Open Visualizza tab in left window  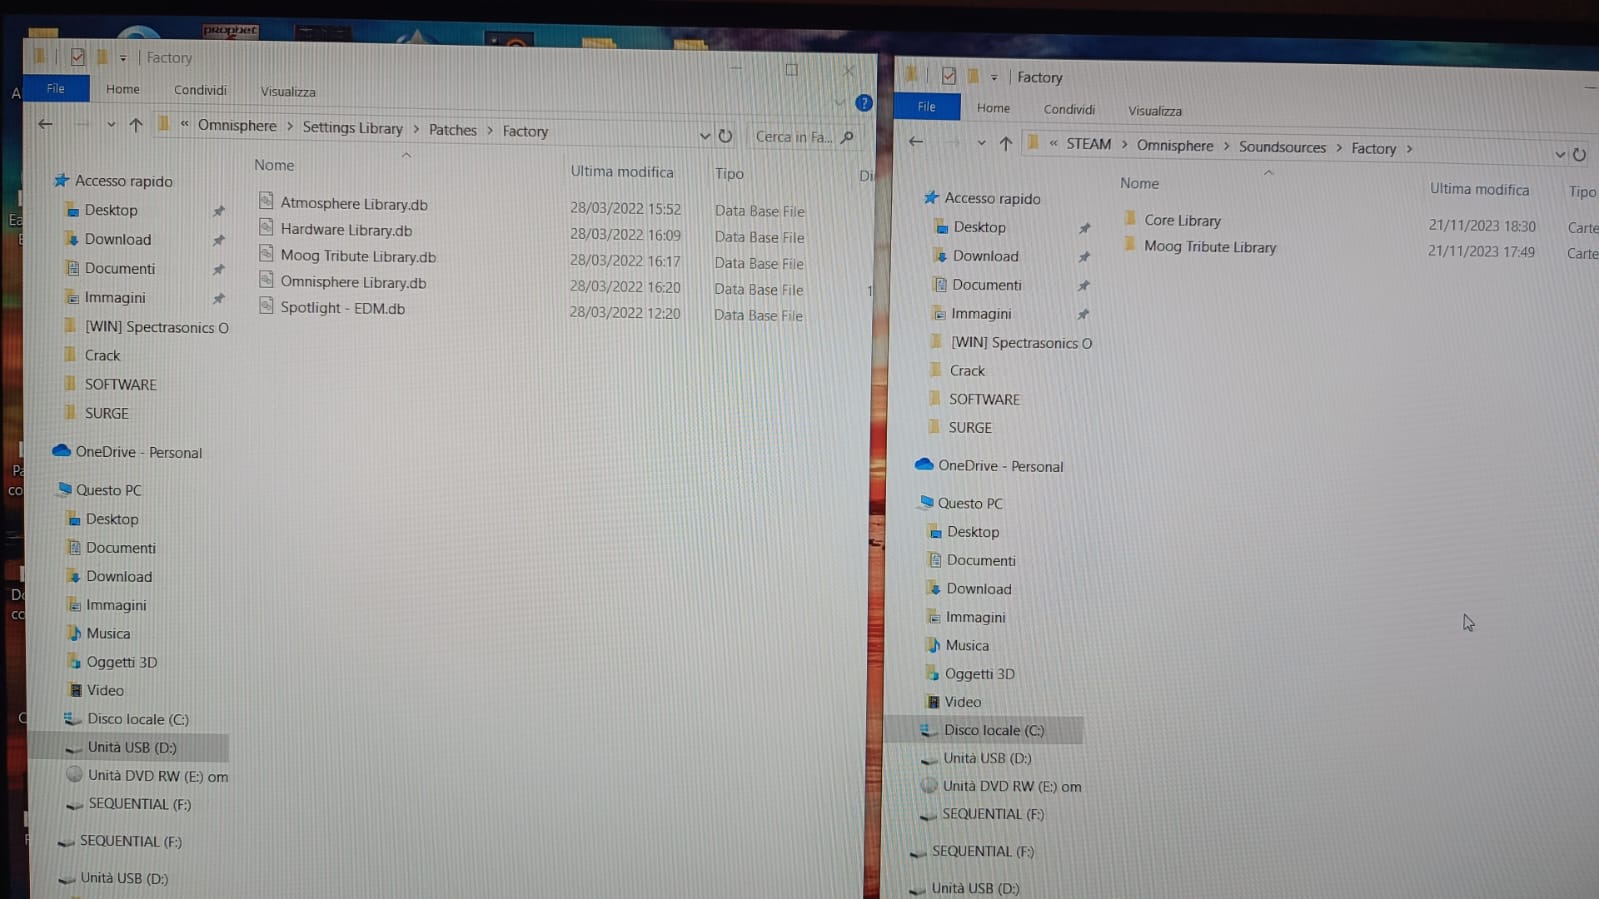point(288,91)
